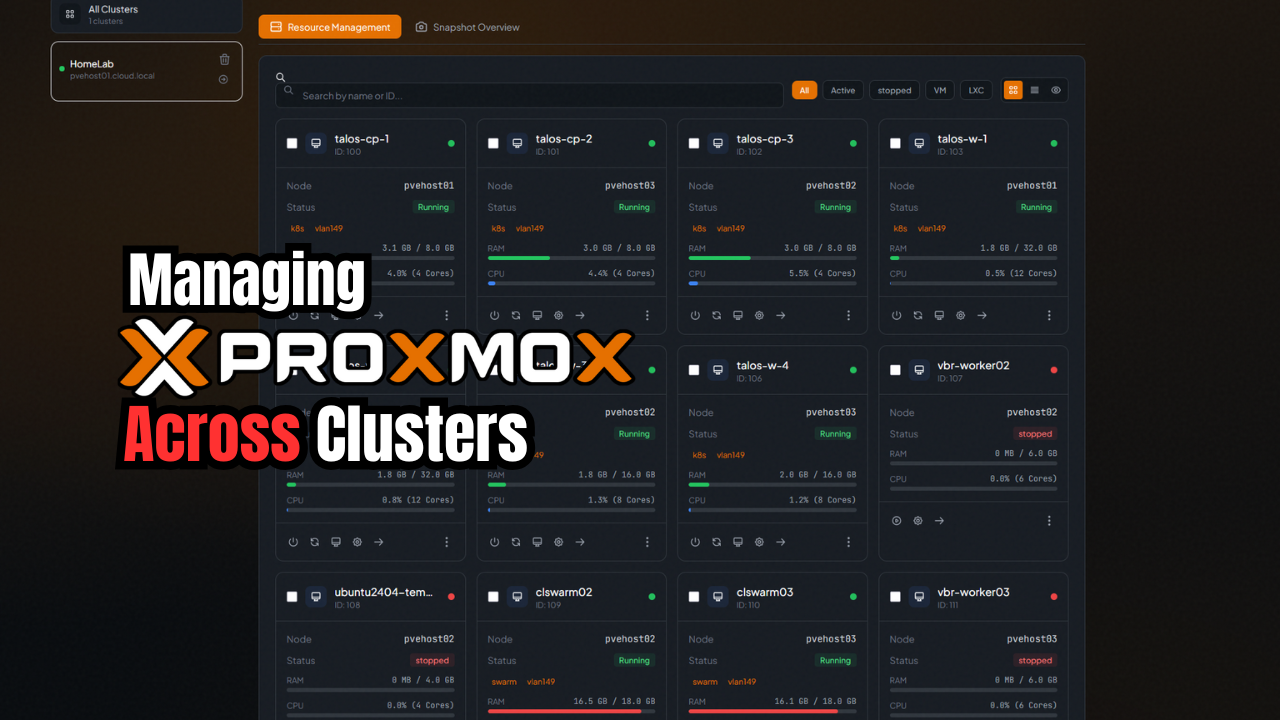Viewport: 1280px width, 720px height.
Task: Click the start icon on stopped vbr-worker02
Action: [x=896, y=520]
